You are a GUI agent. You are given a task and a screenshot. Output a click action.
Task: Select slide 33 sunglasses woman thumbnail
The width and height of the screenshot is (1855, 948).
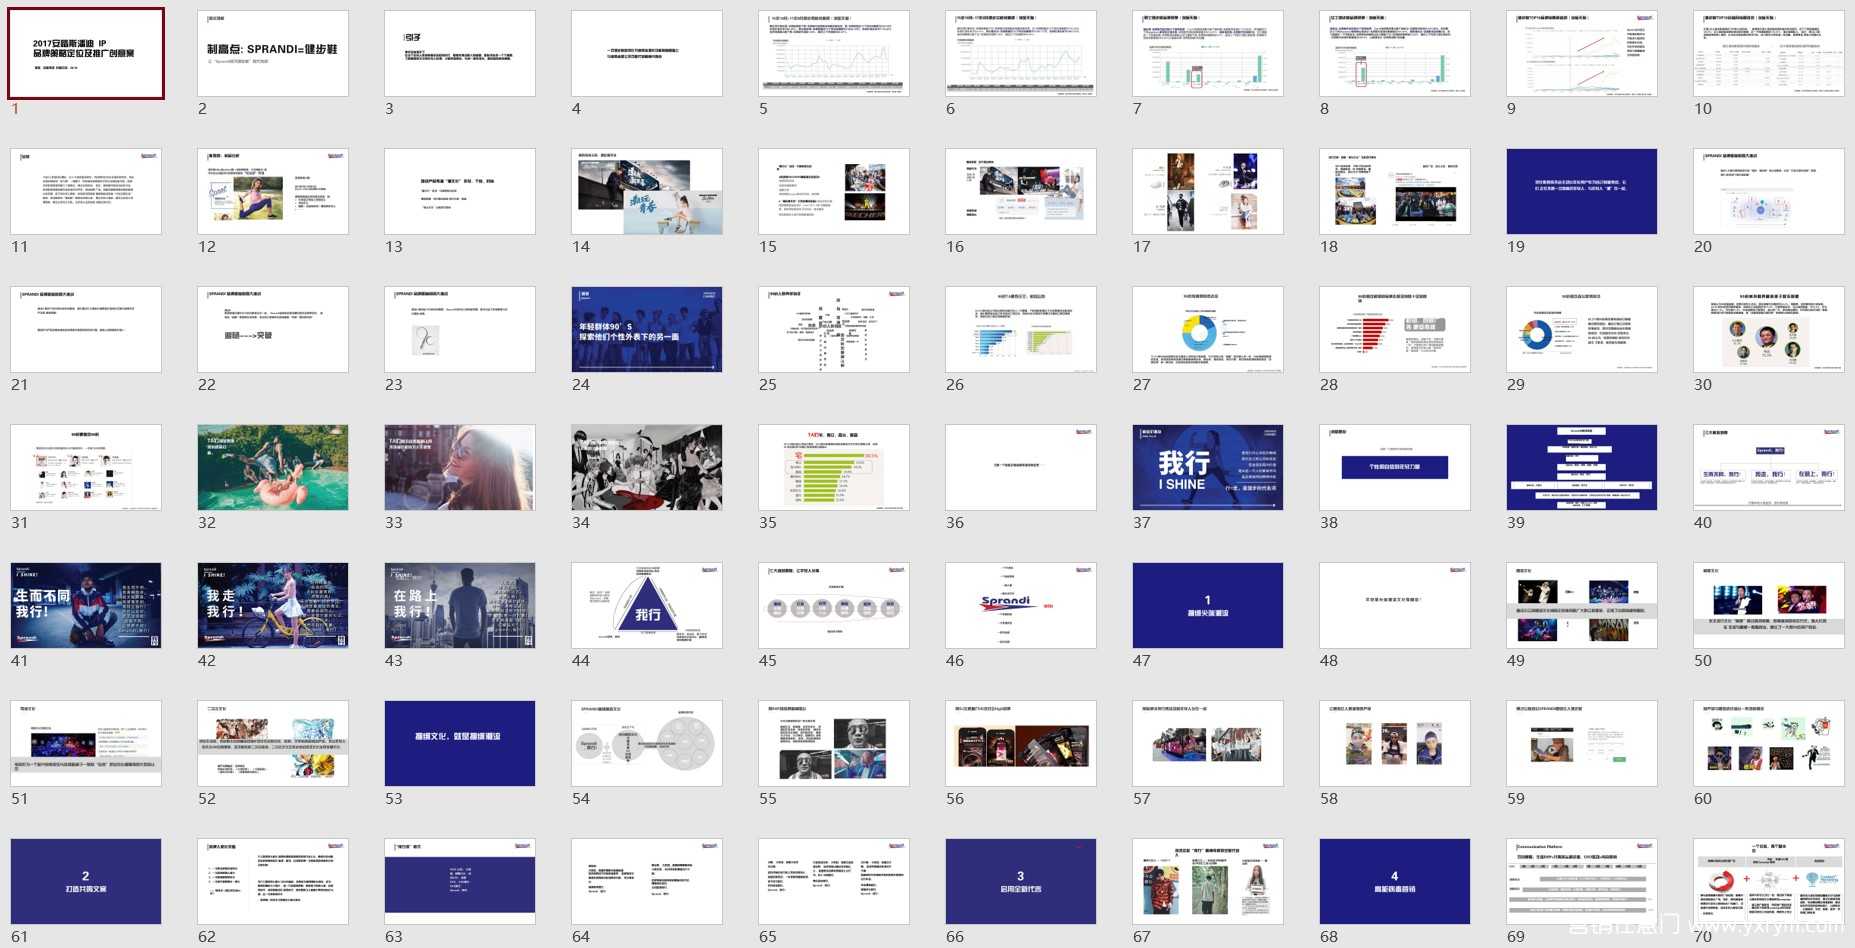pos(460,467)
